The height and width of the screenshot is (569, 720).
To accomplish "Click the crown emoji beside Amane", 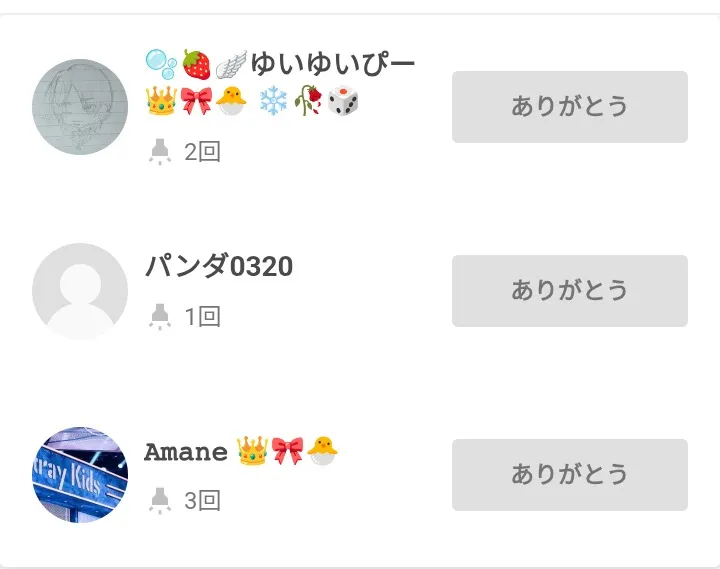I will pos(252,451).
